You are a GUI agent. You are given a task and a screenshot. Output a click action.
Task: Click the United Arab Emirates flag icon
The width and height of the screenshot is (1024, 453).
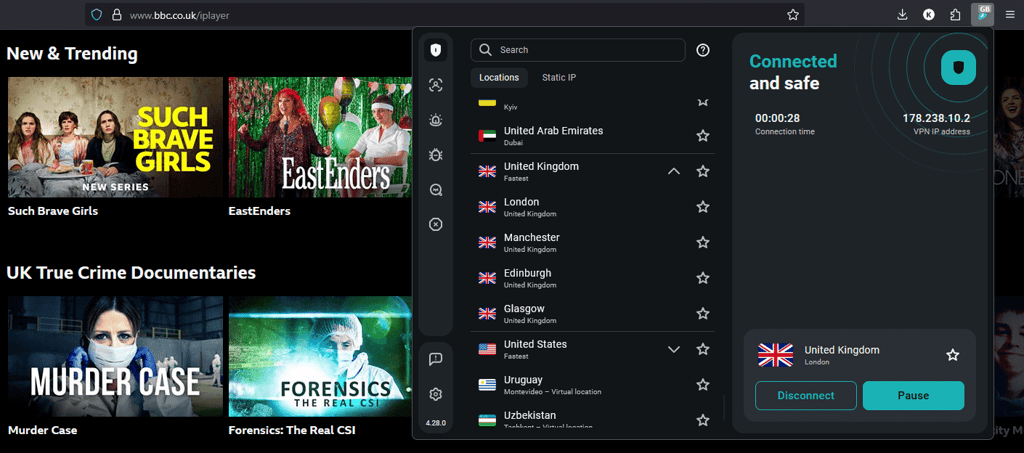tap(487, 136)
